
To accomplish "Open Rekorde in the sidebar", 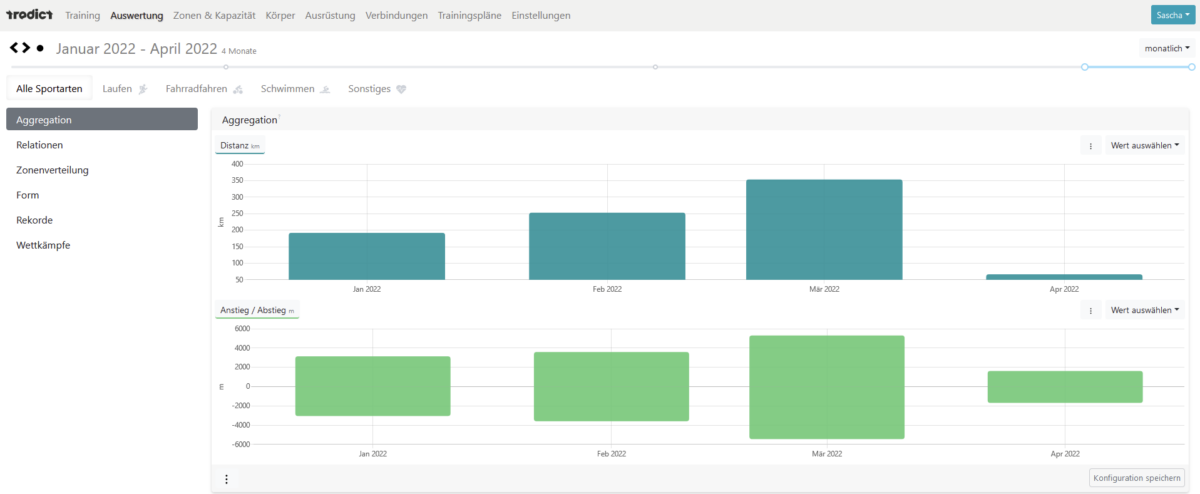I will (34, 220).
